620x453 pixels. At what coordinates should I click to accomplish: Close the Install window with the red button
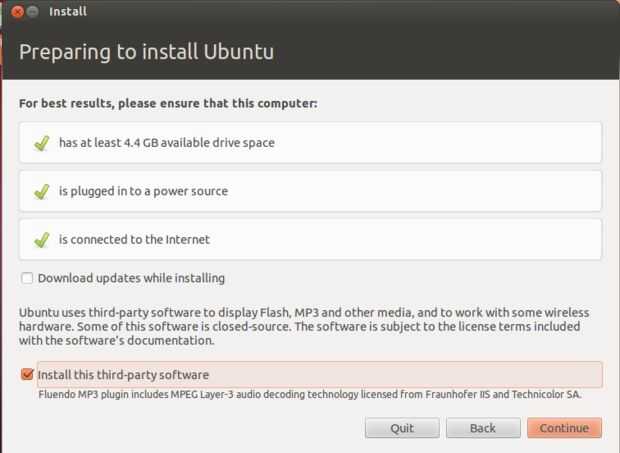18,13
